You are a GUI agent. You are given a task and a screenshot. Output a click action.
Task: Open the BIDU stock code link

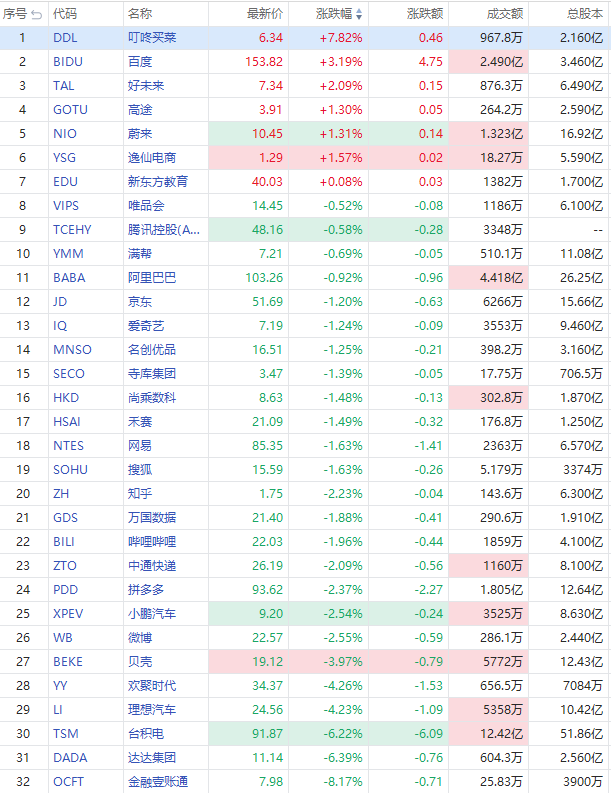pyautogui.click(x=67, y=61)
